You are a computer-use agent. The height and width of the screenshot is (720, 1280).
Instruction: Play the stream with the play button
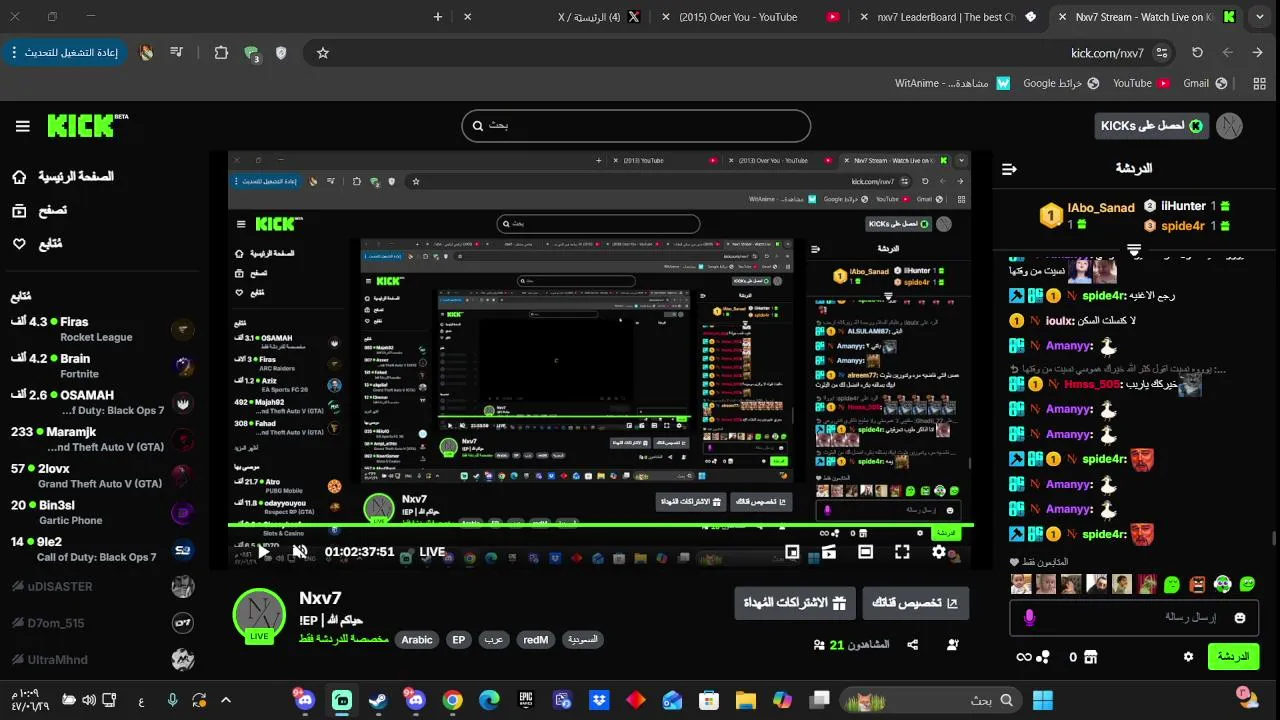click(x=263, y=551)
